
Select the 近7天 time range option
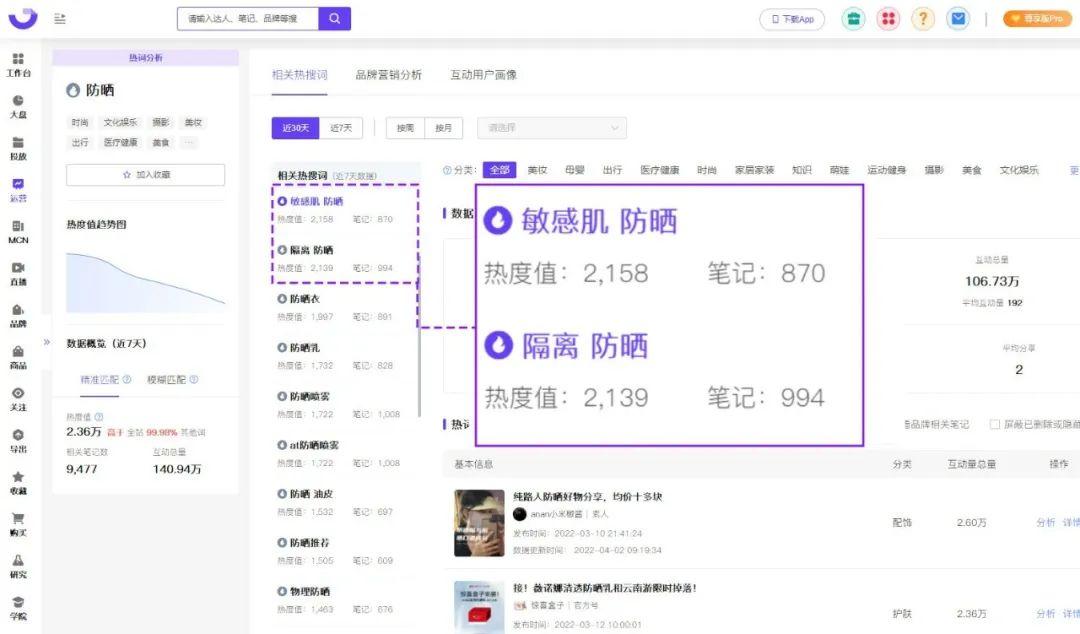pyautogui.click(x=341, y=128)
